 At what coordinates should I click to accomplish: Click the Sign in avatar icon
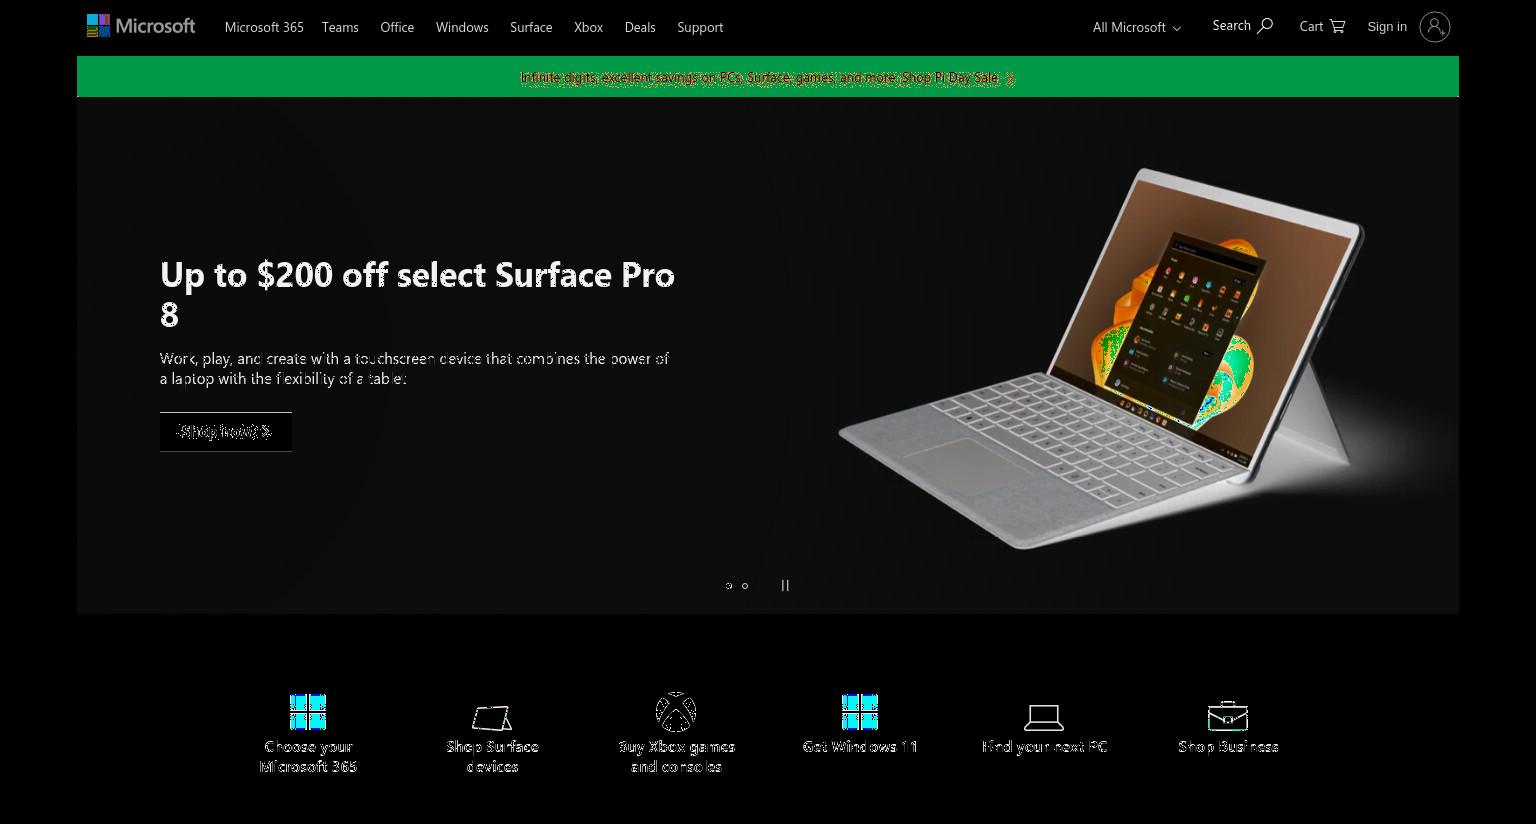(x=1435, y=27)
